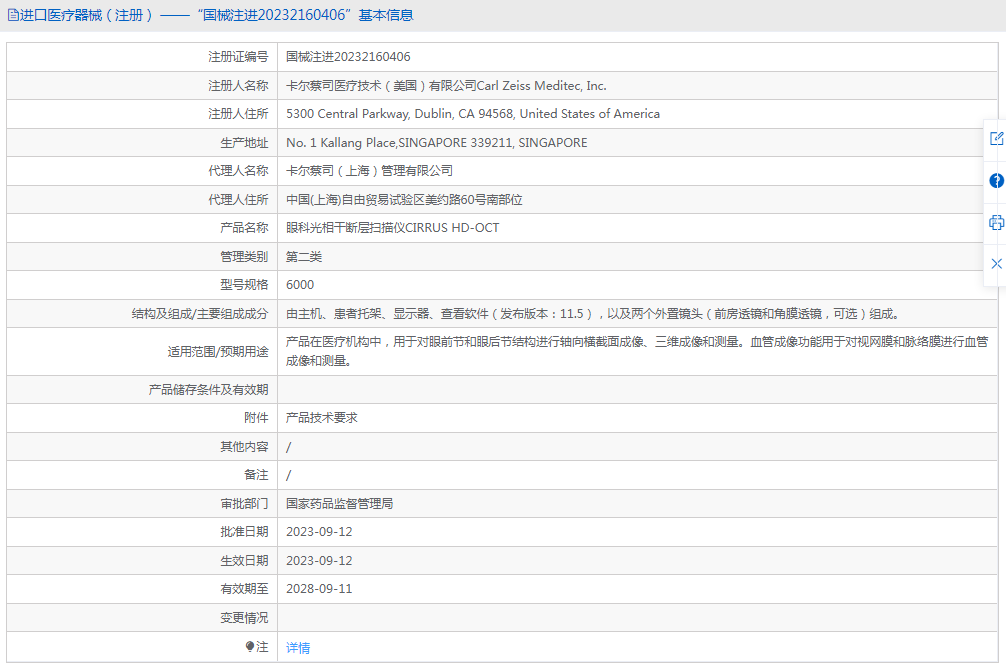Select the expiry date 2028-09-11
This screenshot has height=668, width=1006.
click(x=319, y=589)
